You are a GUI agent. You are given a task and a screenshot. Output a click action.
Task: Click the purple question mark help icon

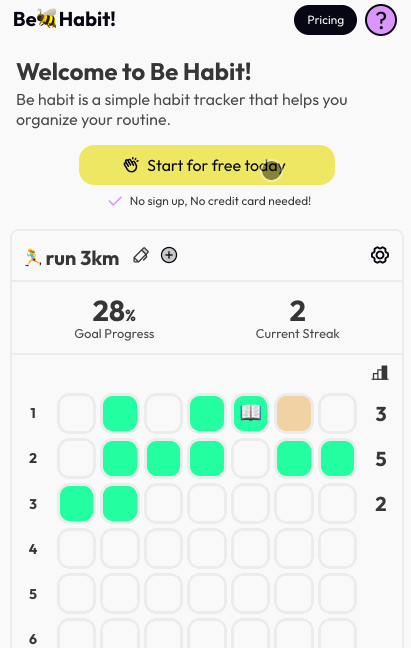[x=381, y=20]
